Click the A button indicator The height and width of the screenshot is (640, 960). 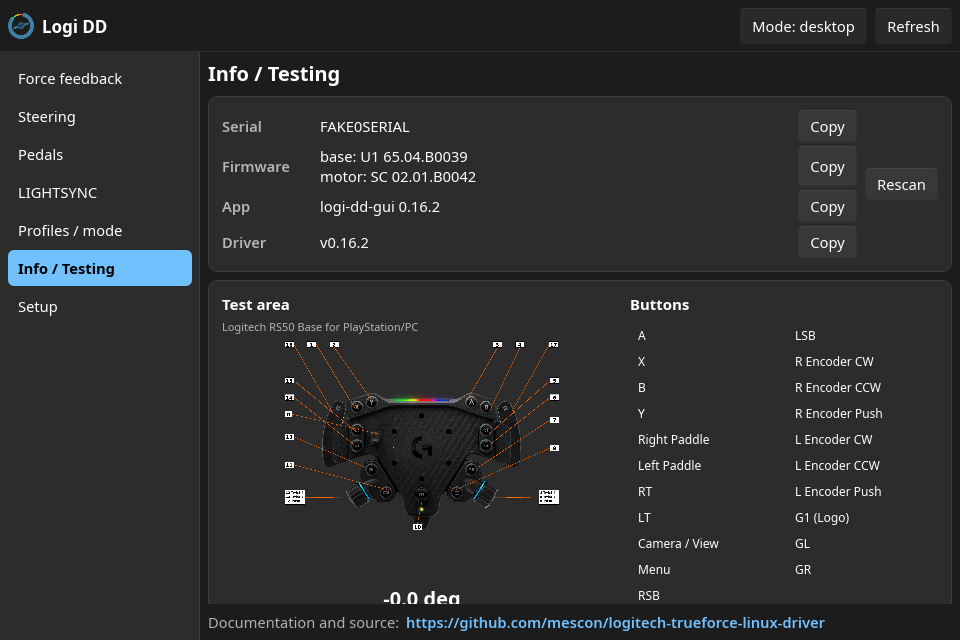[x=641, y=336]
